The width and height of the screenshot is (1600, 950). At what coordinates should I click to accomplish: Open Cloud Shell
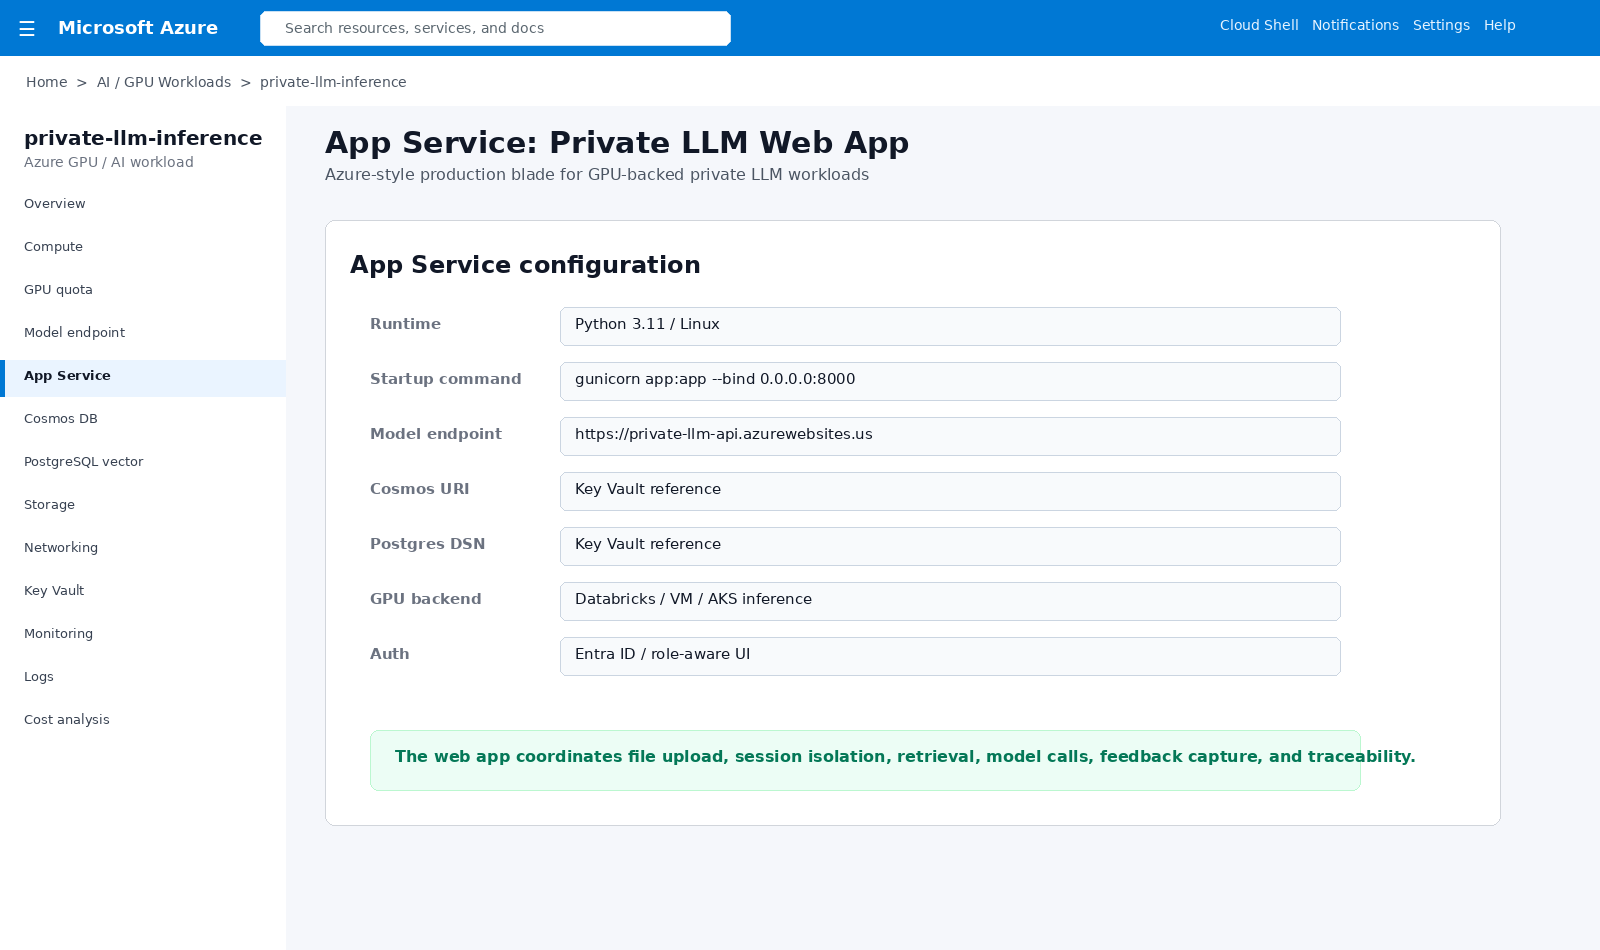point(1259,26)
